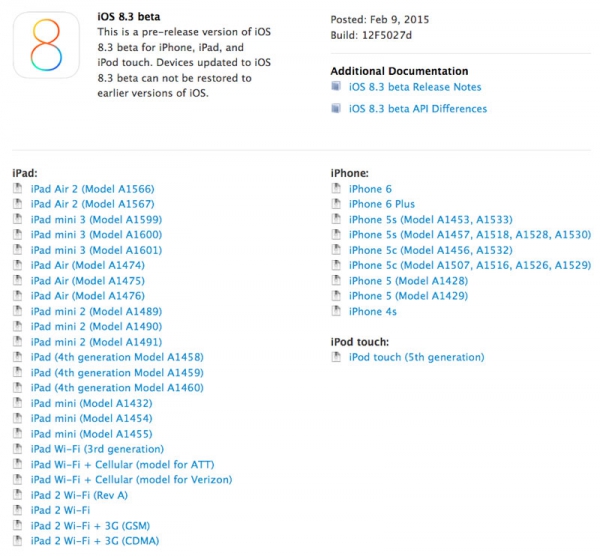Click file icon next to iPad Air (Model A1476)
Screen dimensions: 600x556
pos(18,295)
